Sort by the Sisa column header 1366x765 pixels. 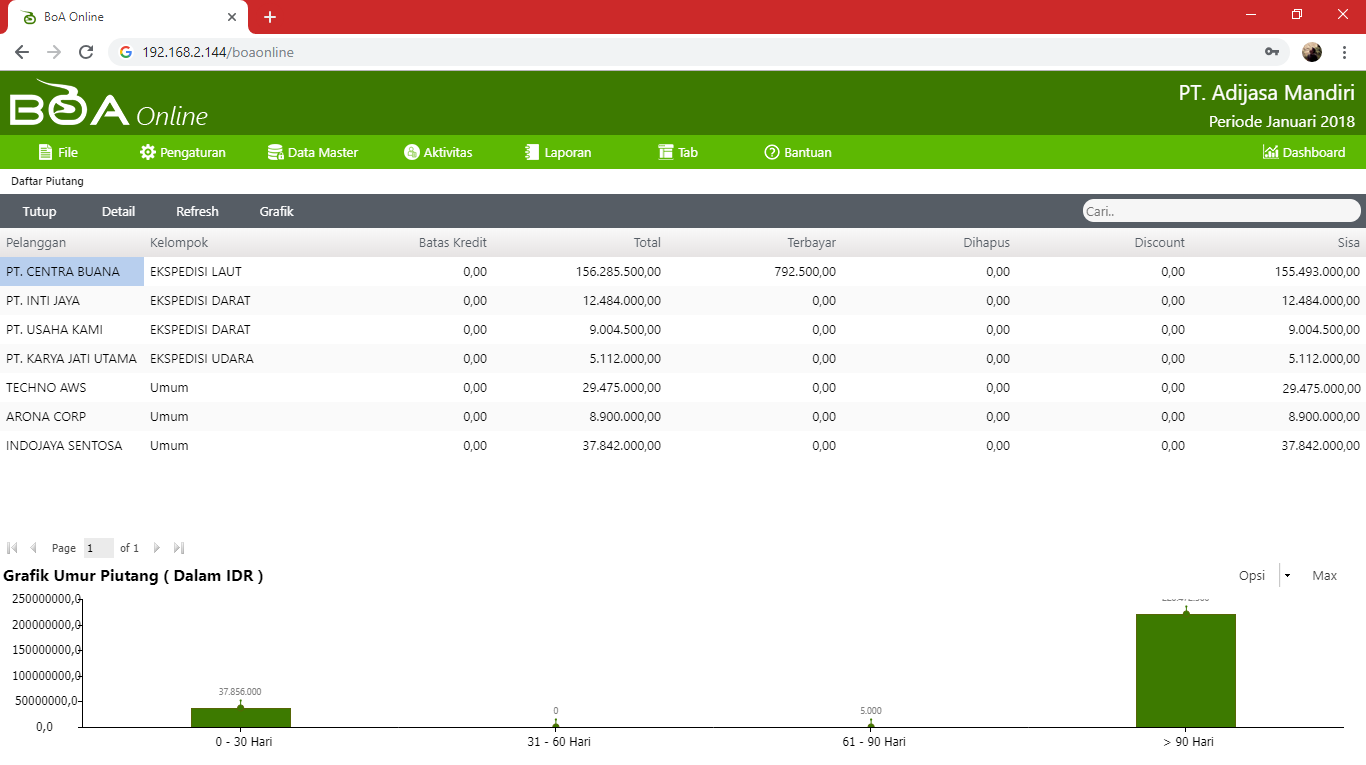1348,243
